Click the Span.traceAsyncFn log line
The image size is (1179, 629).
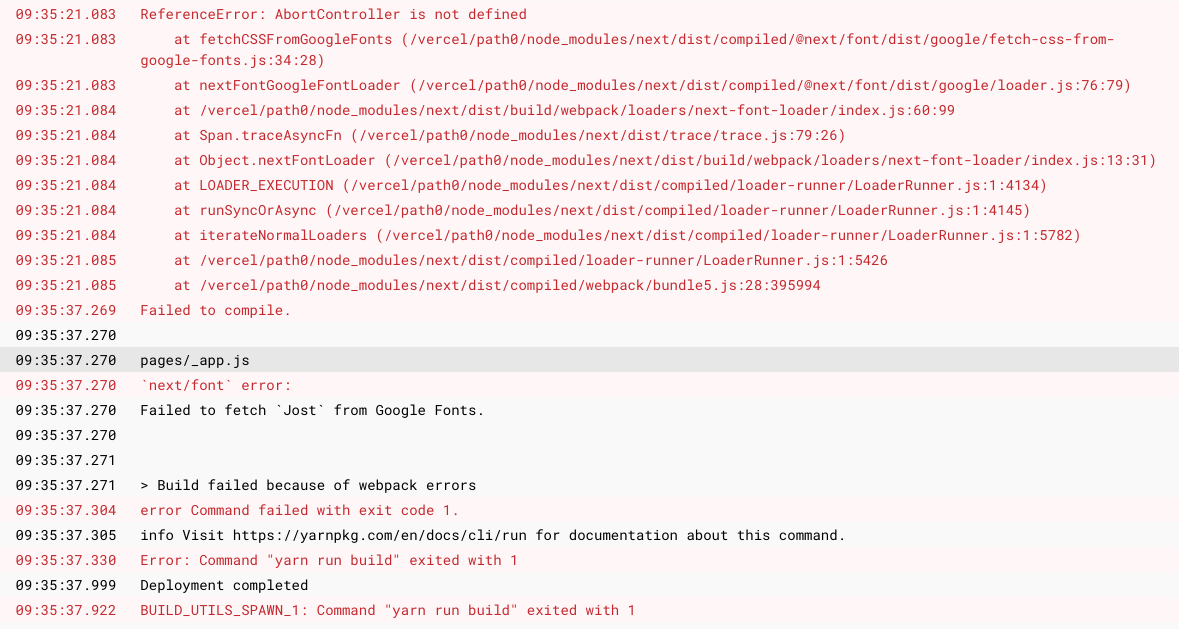(x=590, y=135)
